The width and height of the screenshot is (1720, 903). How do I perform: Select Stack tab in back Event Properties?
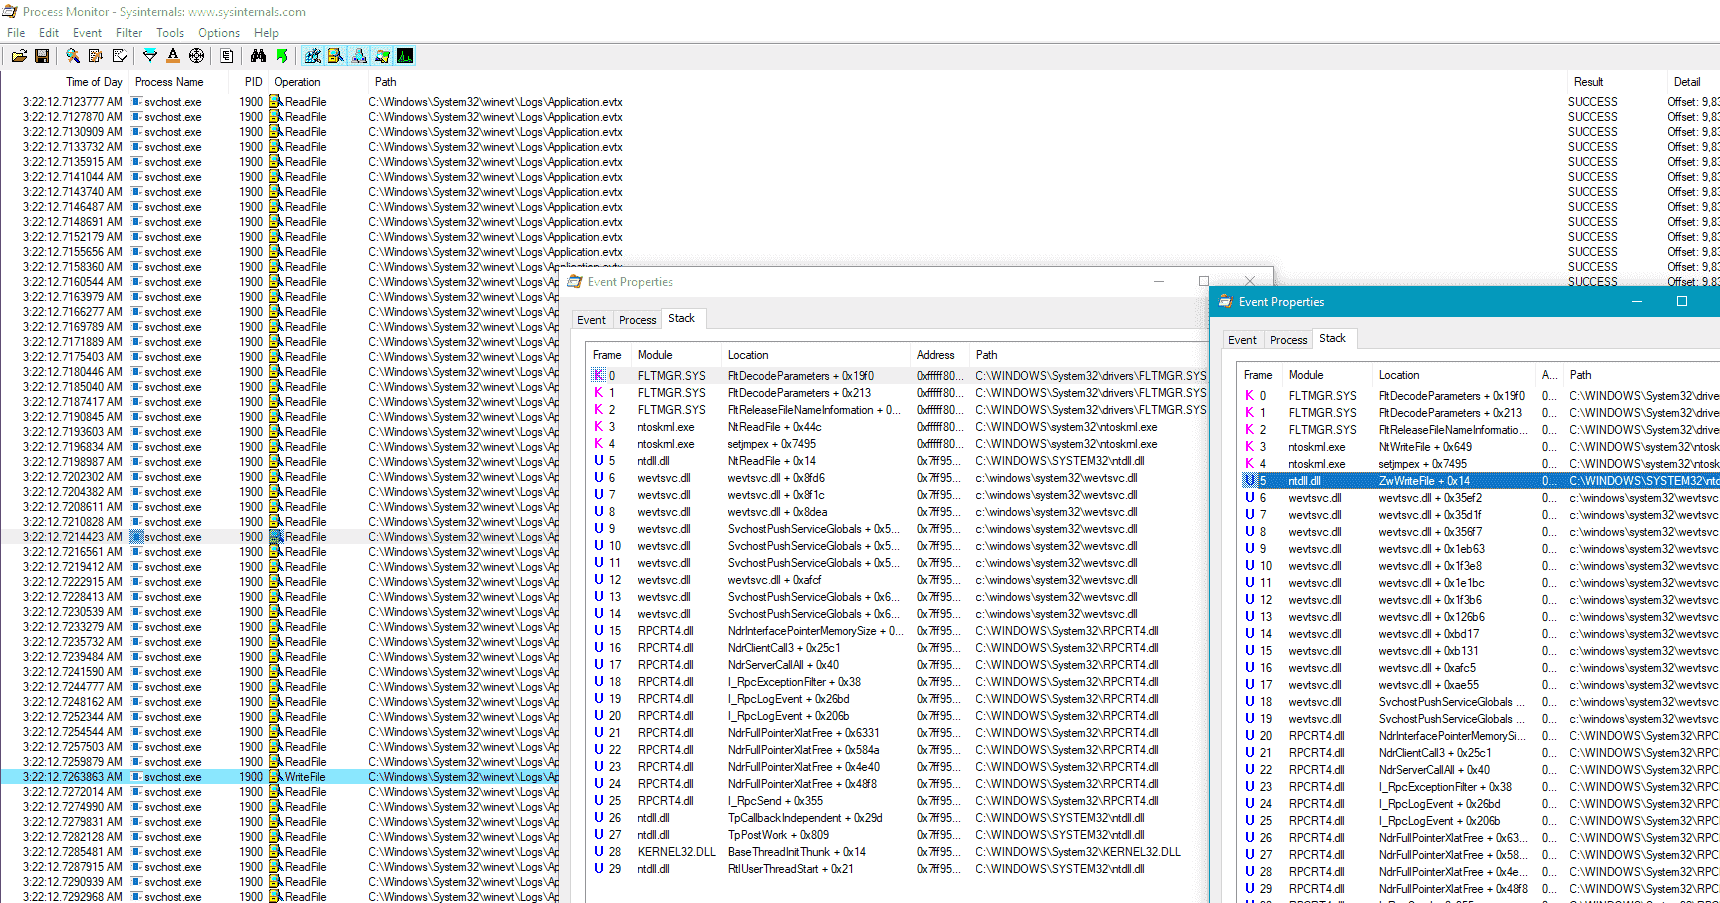click(682, 318)
